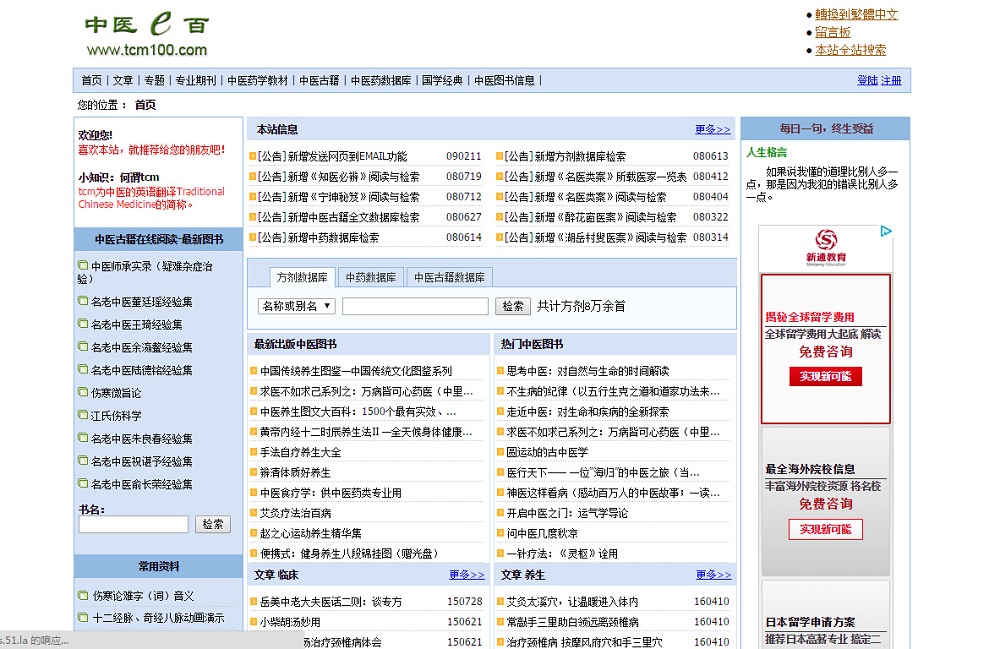Open the 中医古籍 navigation menu item
The image size is (1000, 649).
pyautogui.click(x=319, y=80)
